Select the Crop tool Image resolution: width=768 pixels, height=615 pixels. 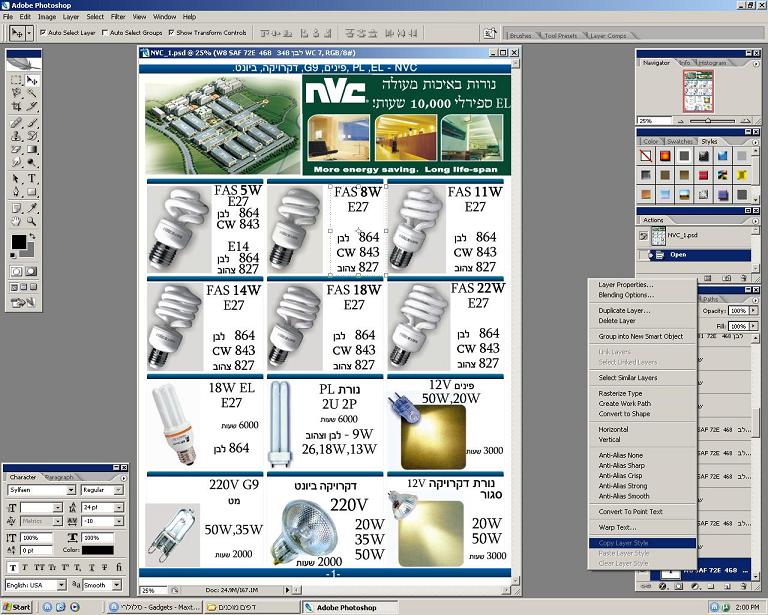coord(17,107)
